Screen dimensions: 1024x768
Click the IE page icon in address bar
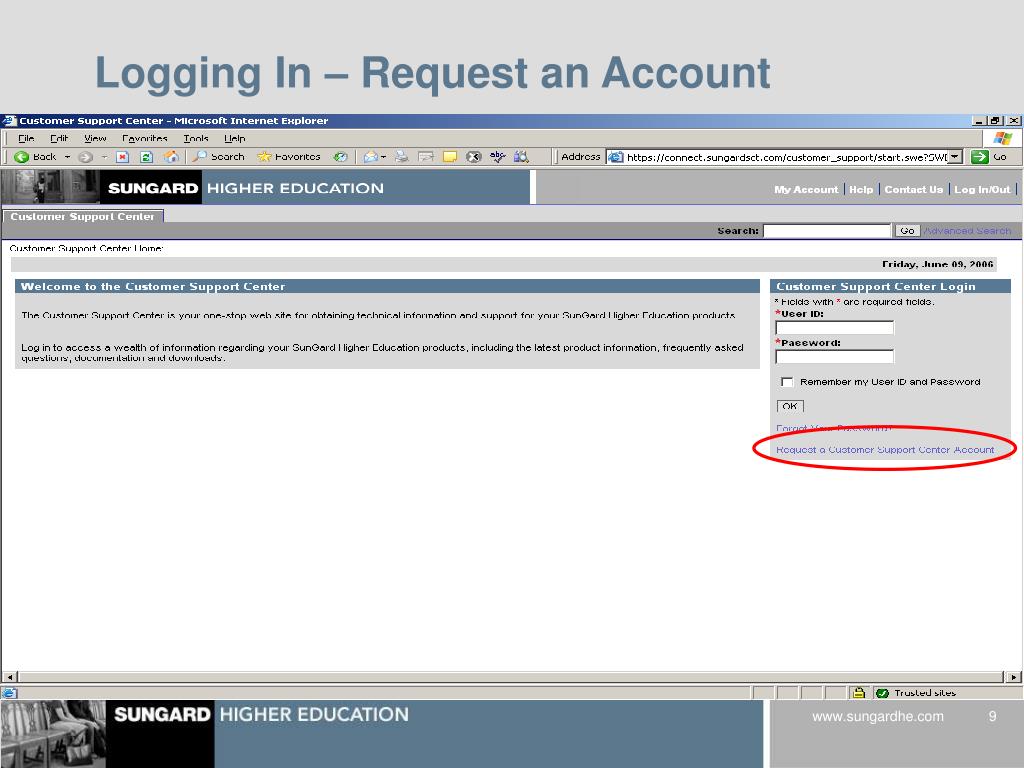pyautogui.click(x=615, y=157)
